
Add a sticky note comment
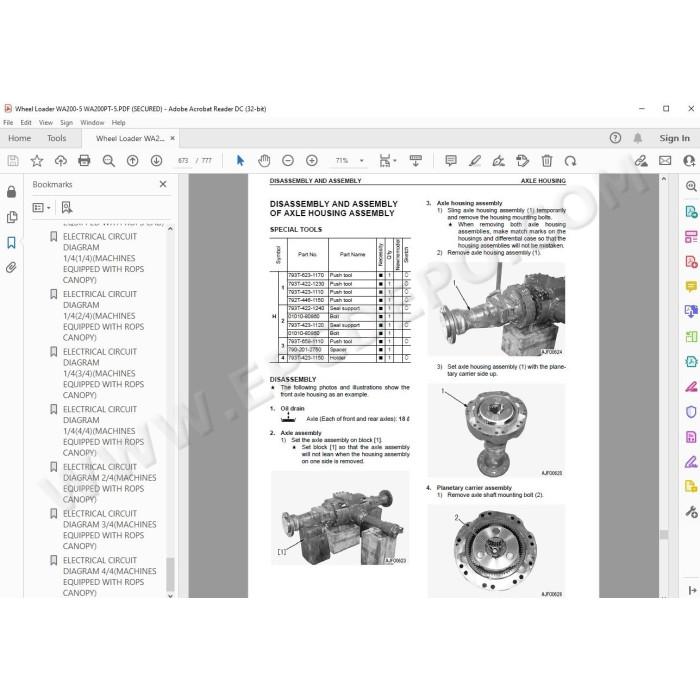pyautogui.click(x=451, y=161)
